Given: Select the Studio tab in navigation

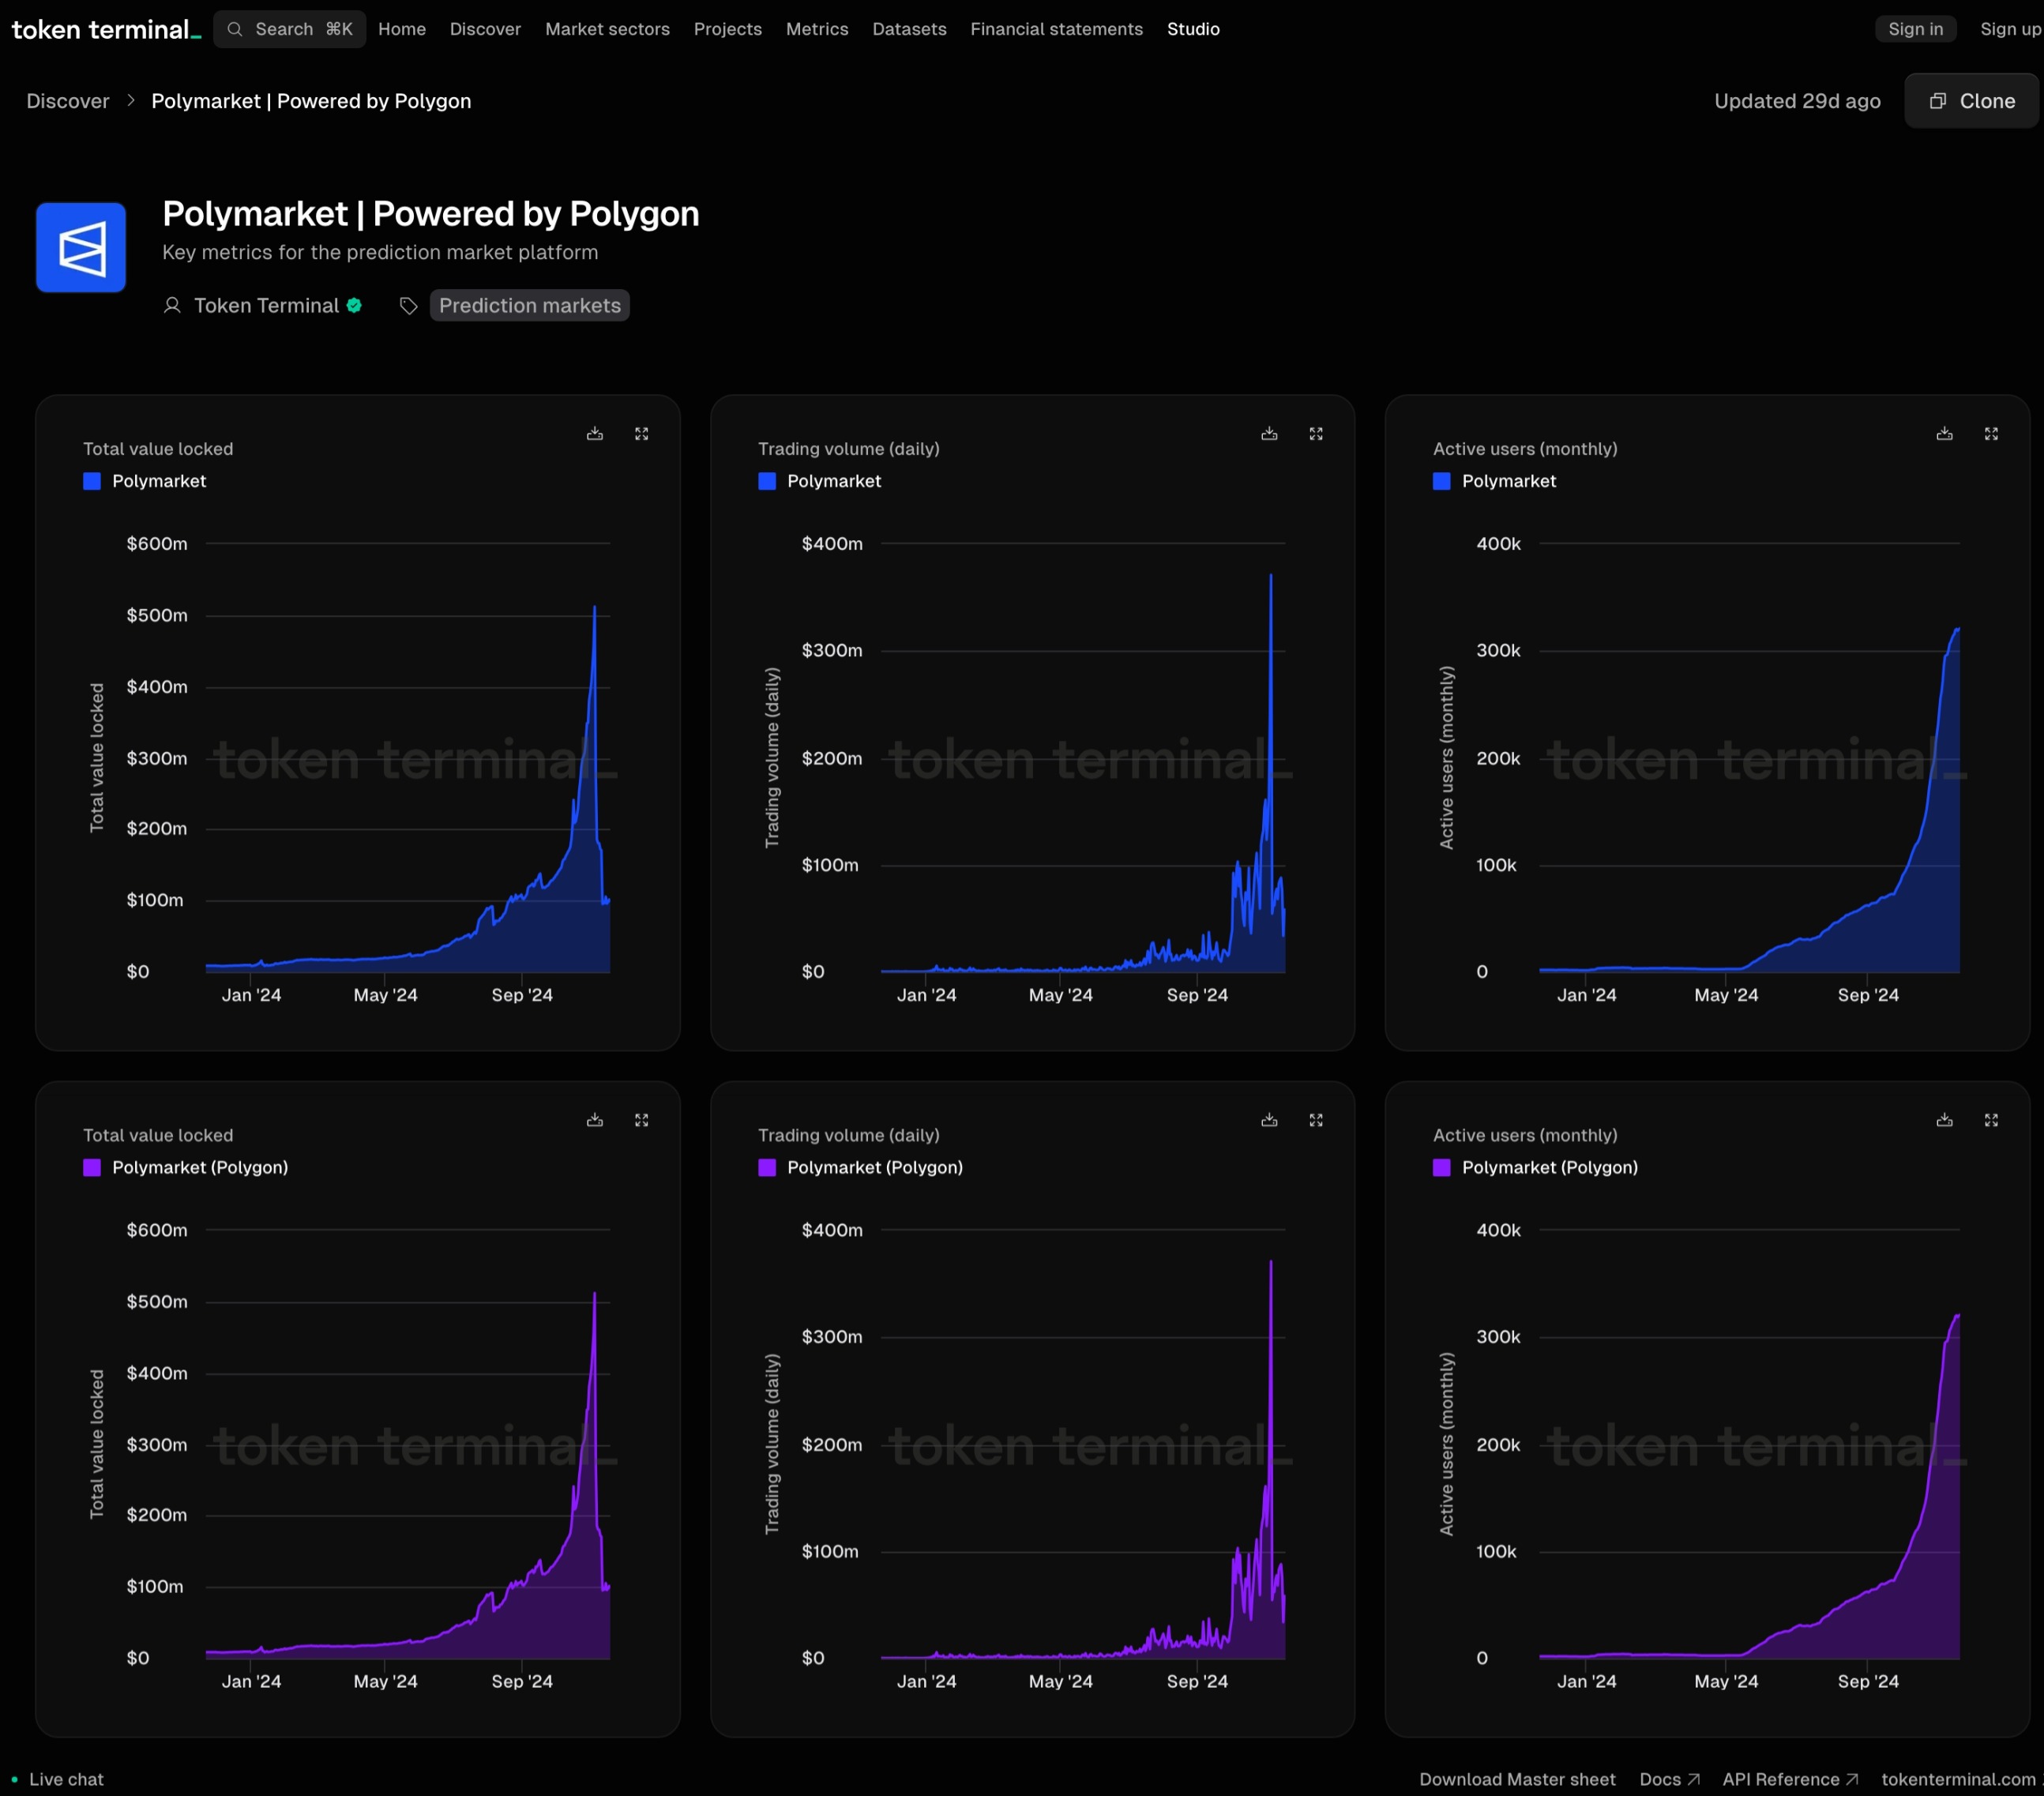Looking at the screenshot, I should 1194,28.
